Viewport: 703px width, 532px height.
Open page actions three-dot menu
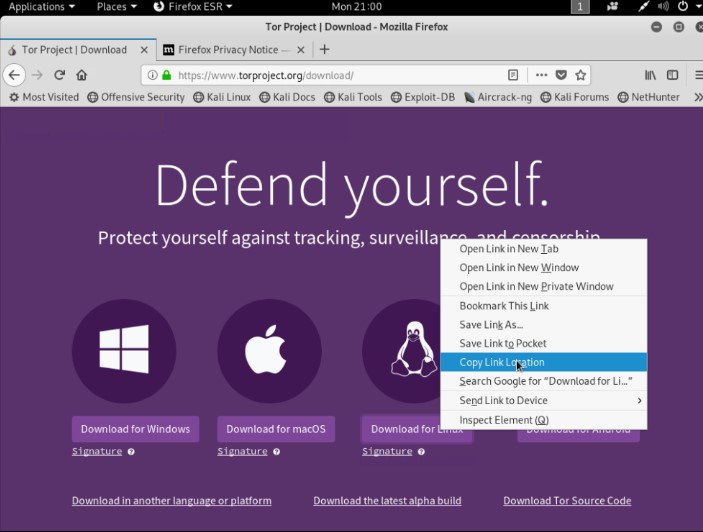(541, 75)
